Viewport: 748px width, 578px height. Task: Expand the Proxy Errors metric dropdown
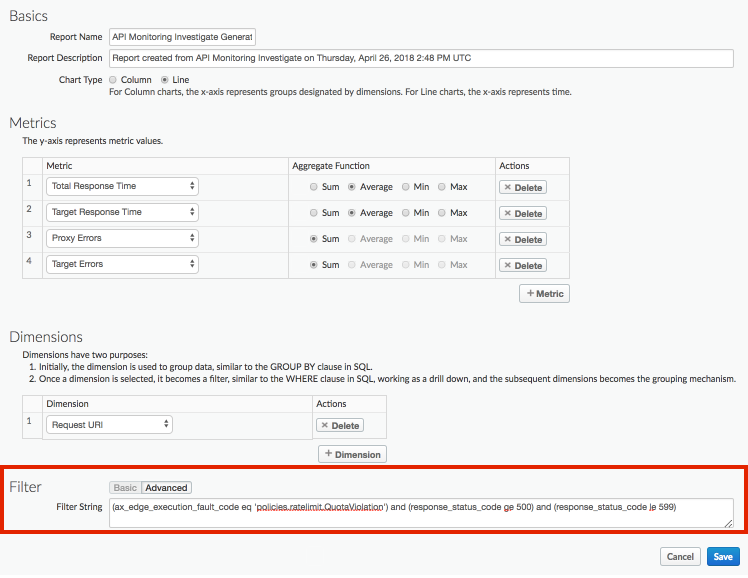pyautogui.click(x=122, y=238)
